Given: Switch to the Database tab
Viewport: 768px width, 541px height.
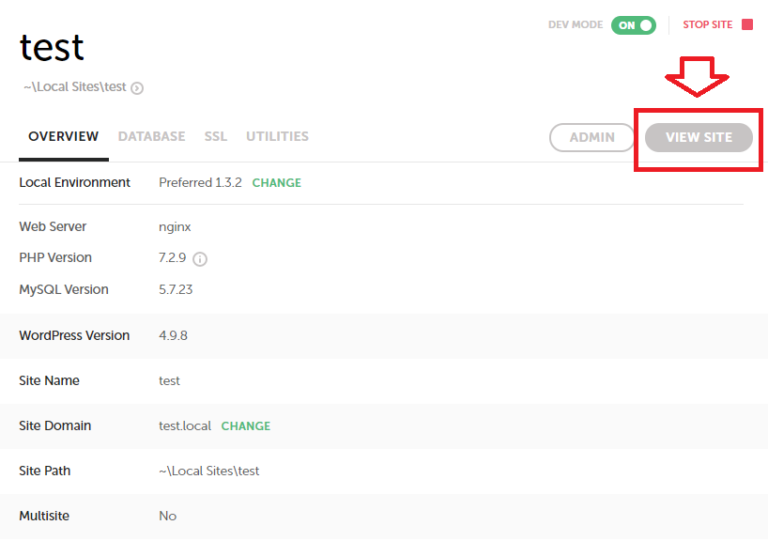Looking at the screenshot, I should 151,137.
